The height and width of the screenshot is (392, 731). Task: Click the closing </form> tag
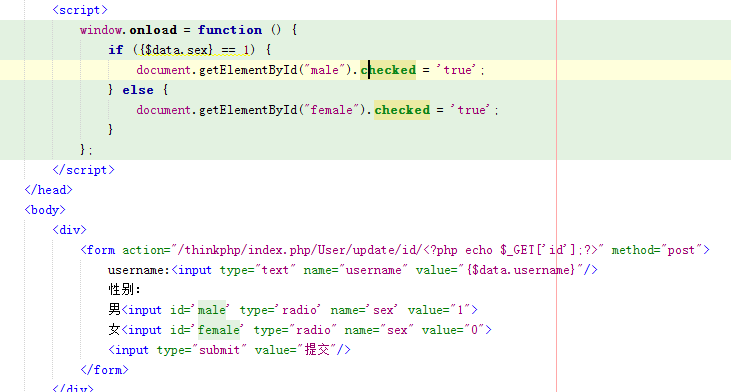(104, 371)
